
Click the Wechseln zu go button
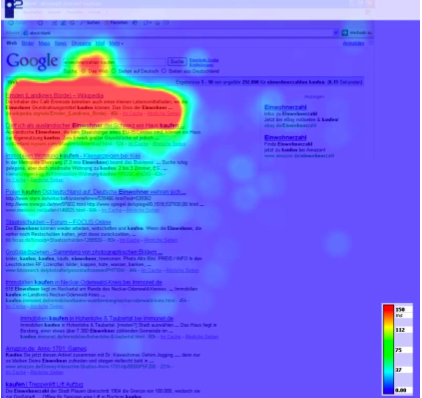click(356, 33)
